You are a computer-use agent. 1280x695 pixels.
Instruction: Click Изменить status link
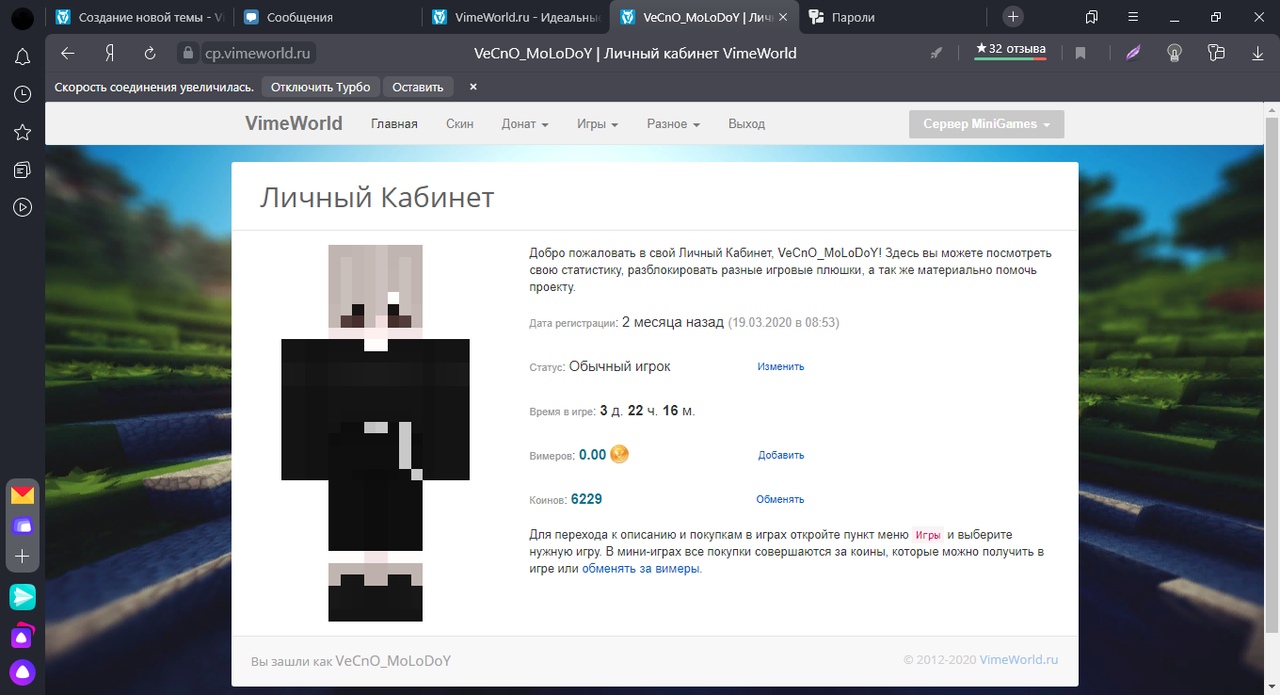(x=781, y=367)
